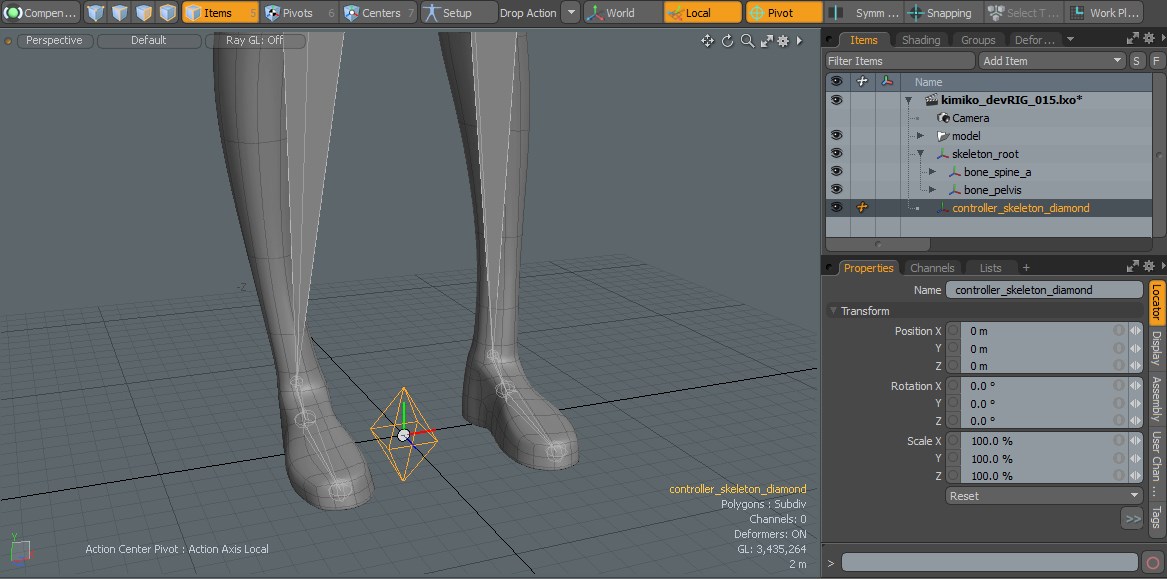Image resolution: width=1167 pixels, height=579 pixels.
Task: Open the Display vertical tab
Action: [x=1157, y=350]
